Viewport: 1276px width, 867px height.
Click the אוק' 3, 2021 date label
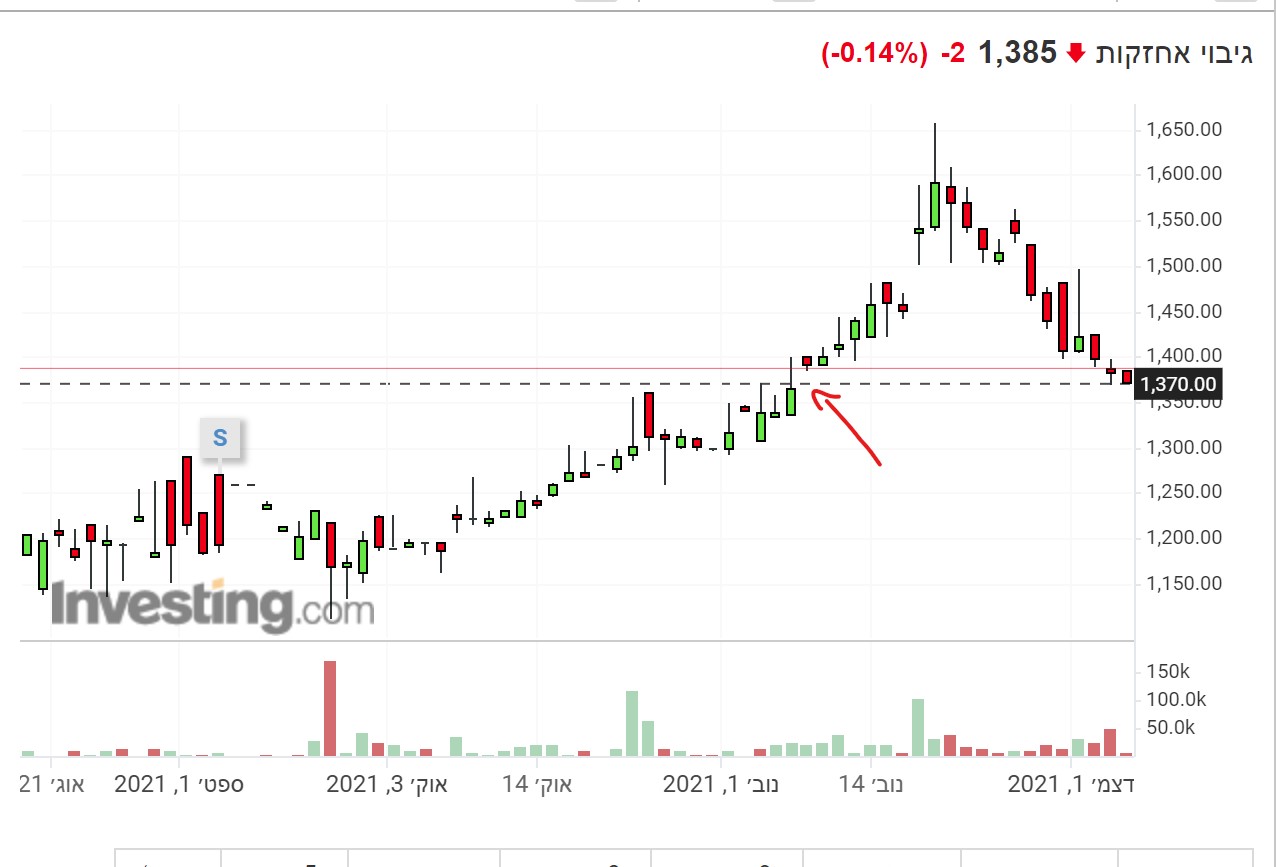tap(387, 784)
